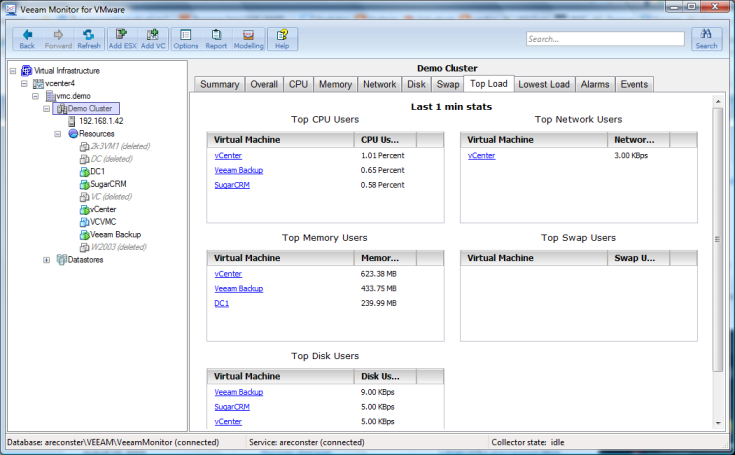735x455 pixels.
Task: Click the Add VC toolbar icon
Action: [153, 39]
